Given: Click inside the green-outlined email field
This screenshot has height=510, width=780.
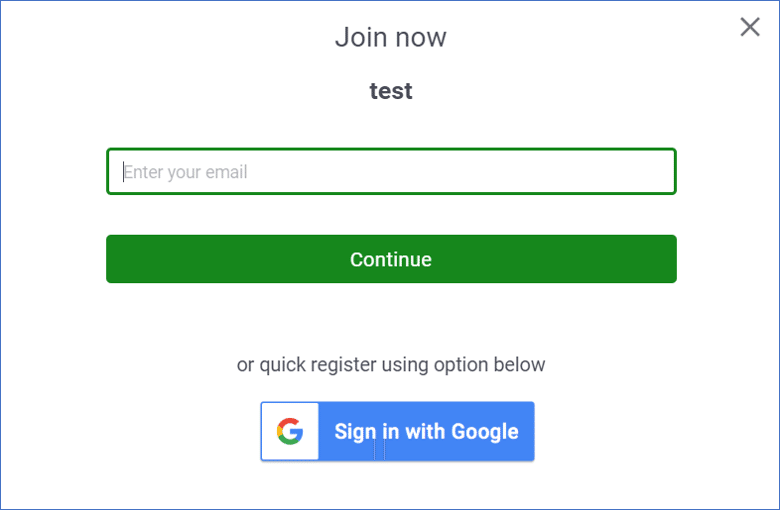Looking at the screenshot, I should tap(391, 172).
